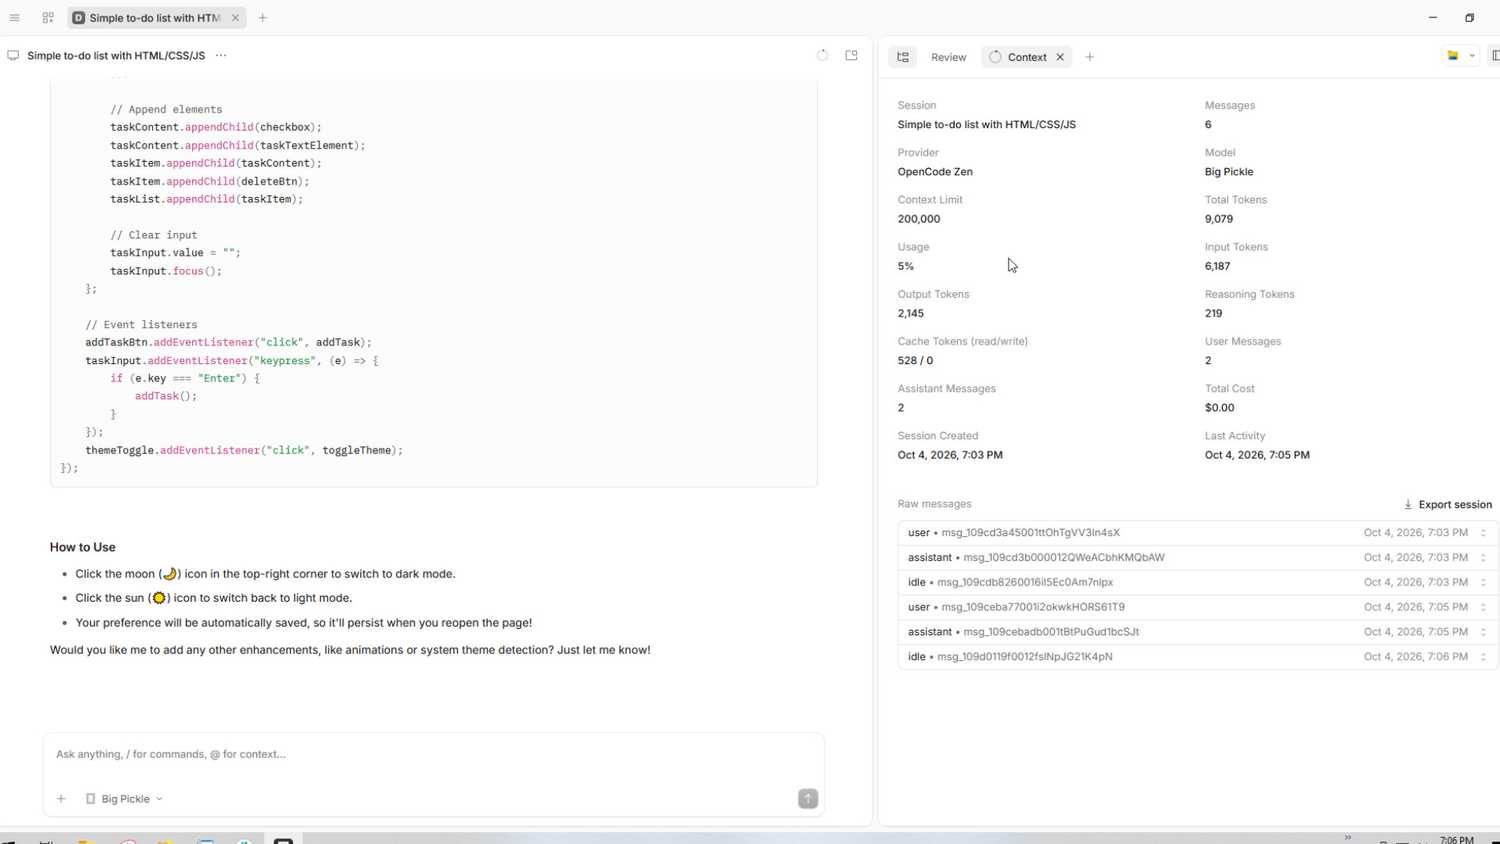Click the circular progress icon in chat header
Image resolution: width=1500 pixels, height=844 pixels.
point(822,56)
